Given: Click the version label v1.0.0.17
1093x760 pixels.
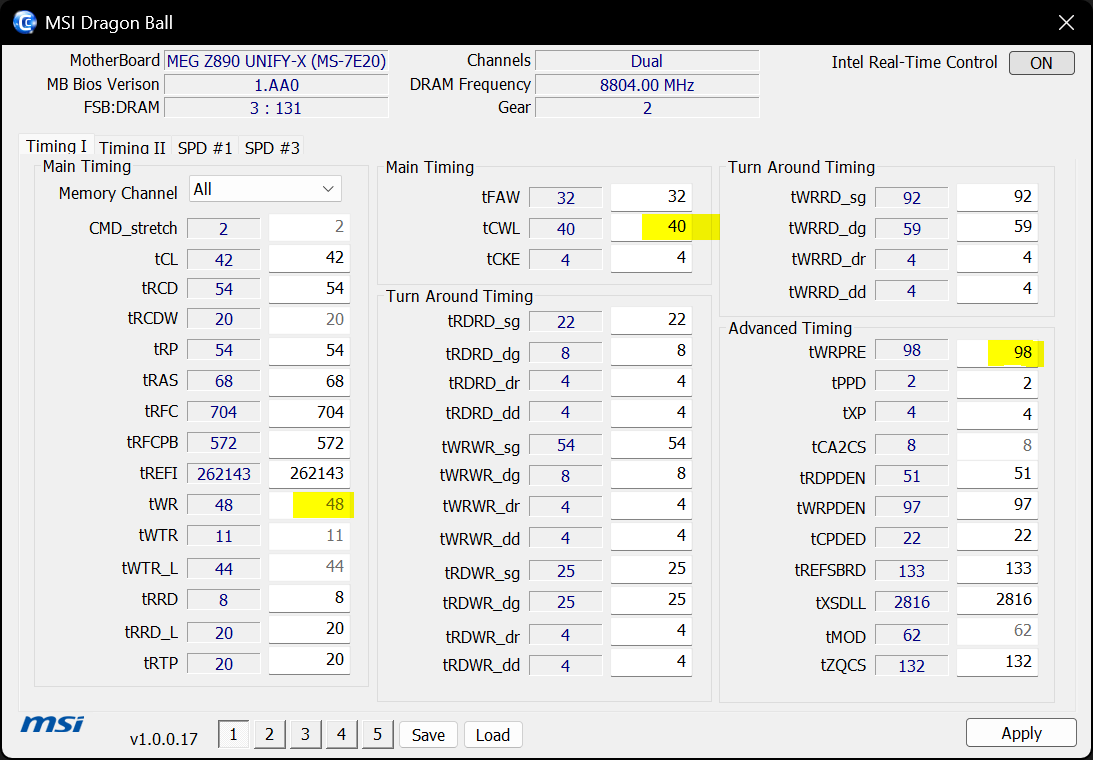Looking at the screenshot, I should point(164,738).
